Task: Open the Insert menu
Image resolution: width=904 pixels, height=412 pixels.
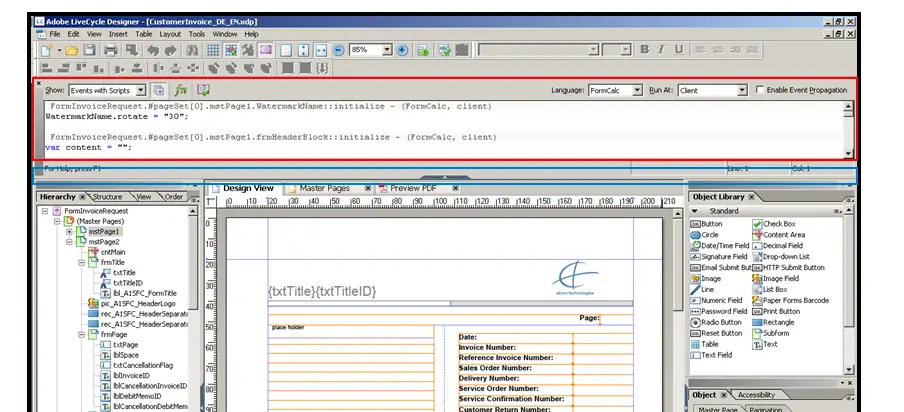Action: 118,34
